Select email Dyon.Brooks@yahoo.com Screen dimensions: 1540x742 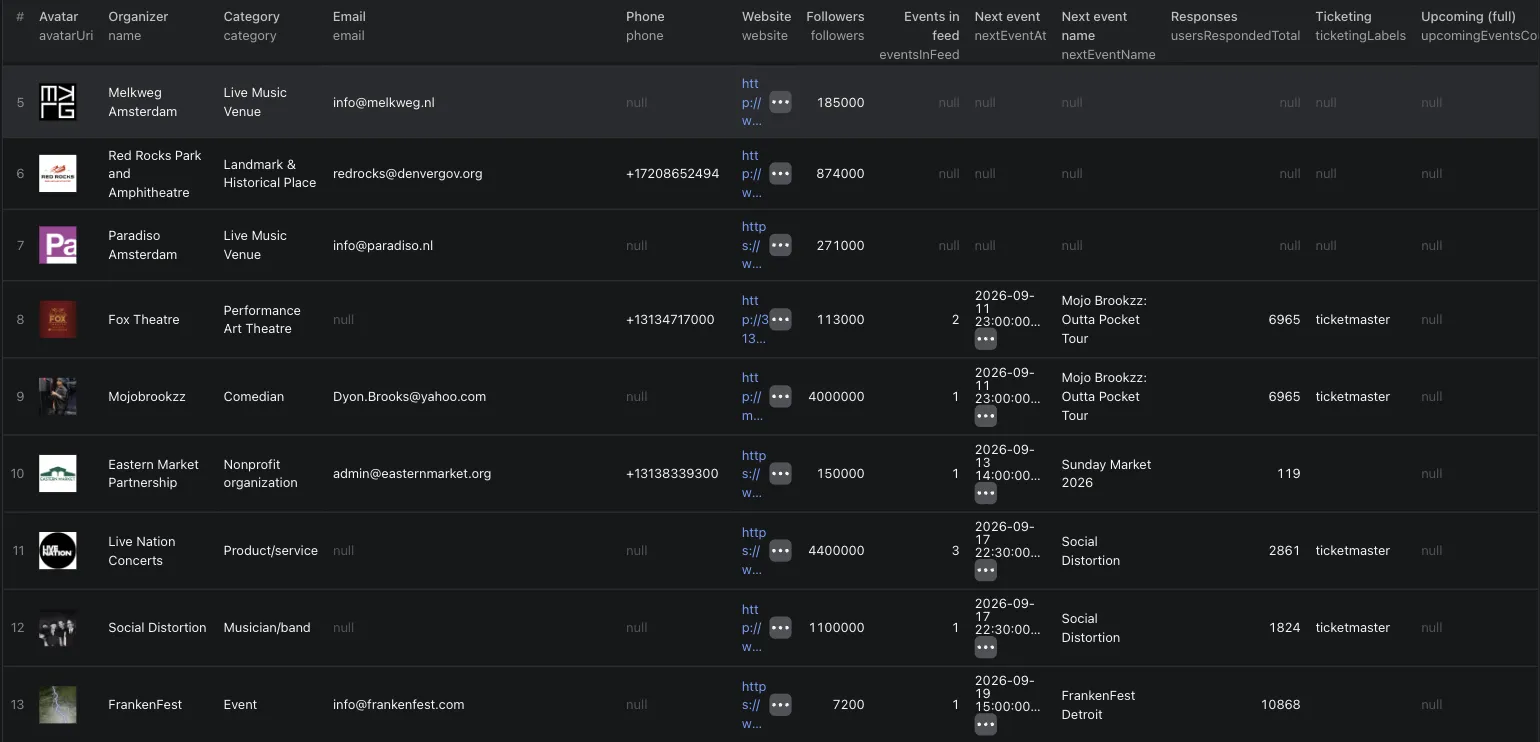click(410, 396)
